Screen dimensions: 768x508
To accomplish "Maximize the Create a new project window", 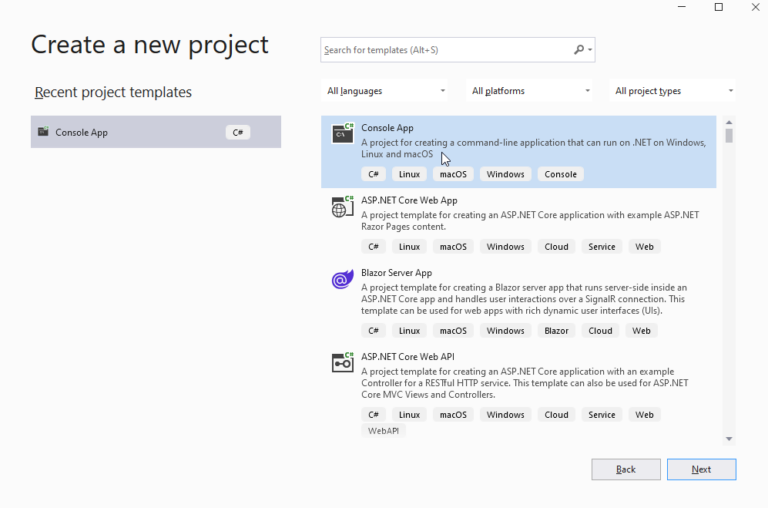I will (718, 8).
